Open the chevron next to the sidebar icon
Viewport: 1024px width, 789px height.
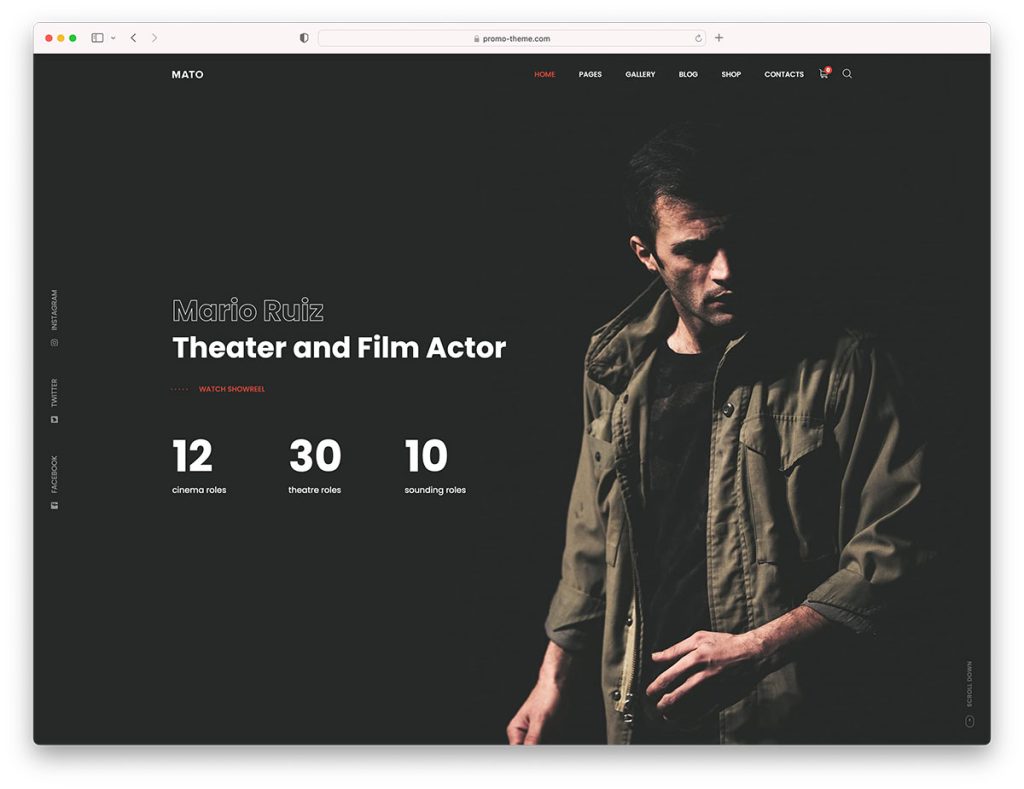coord(110,37)
